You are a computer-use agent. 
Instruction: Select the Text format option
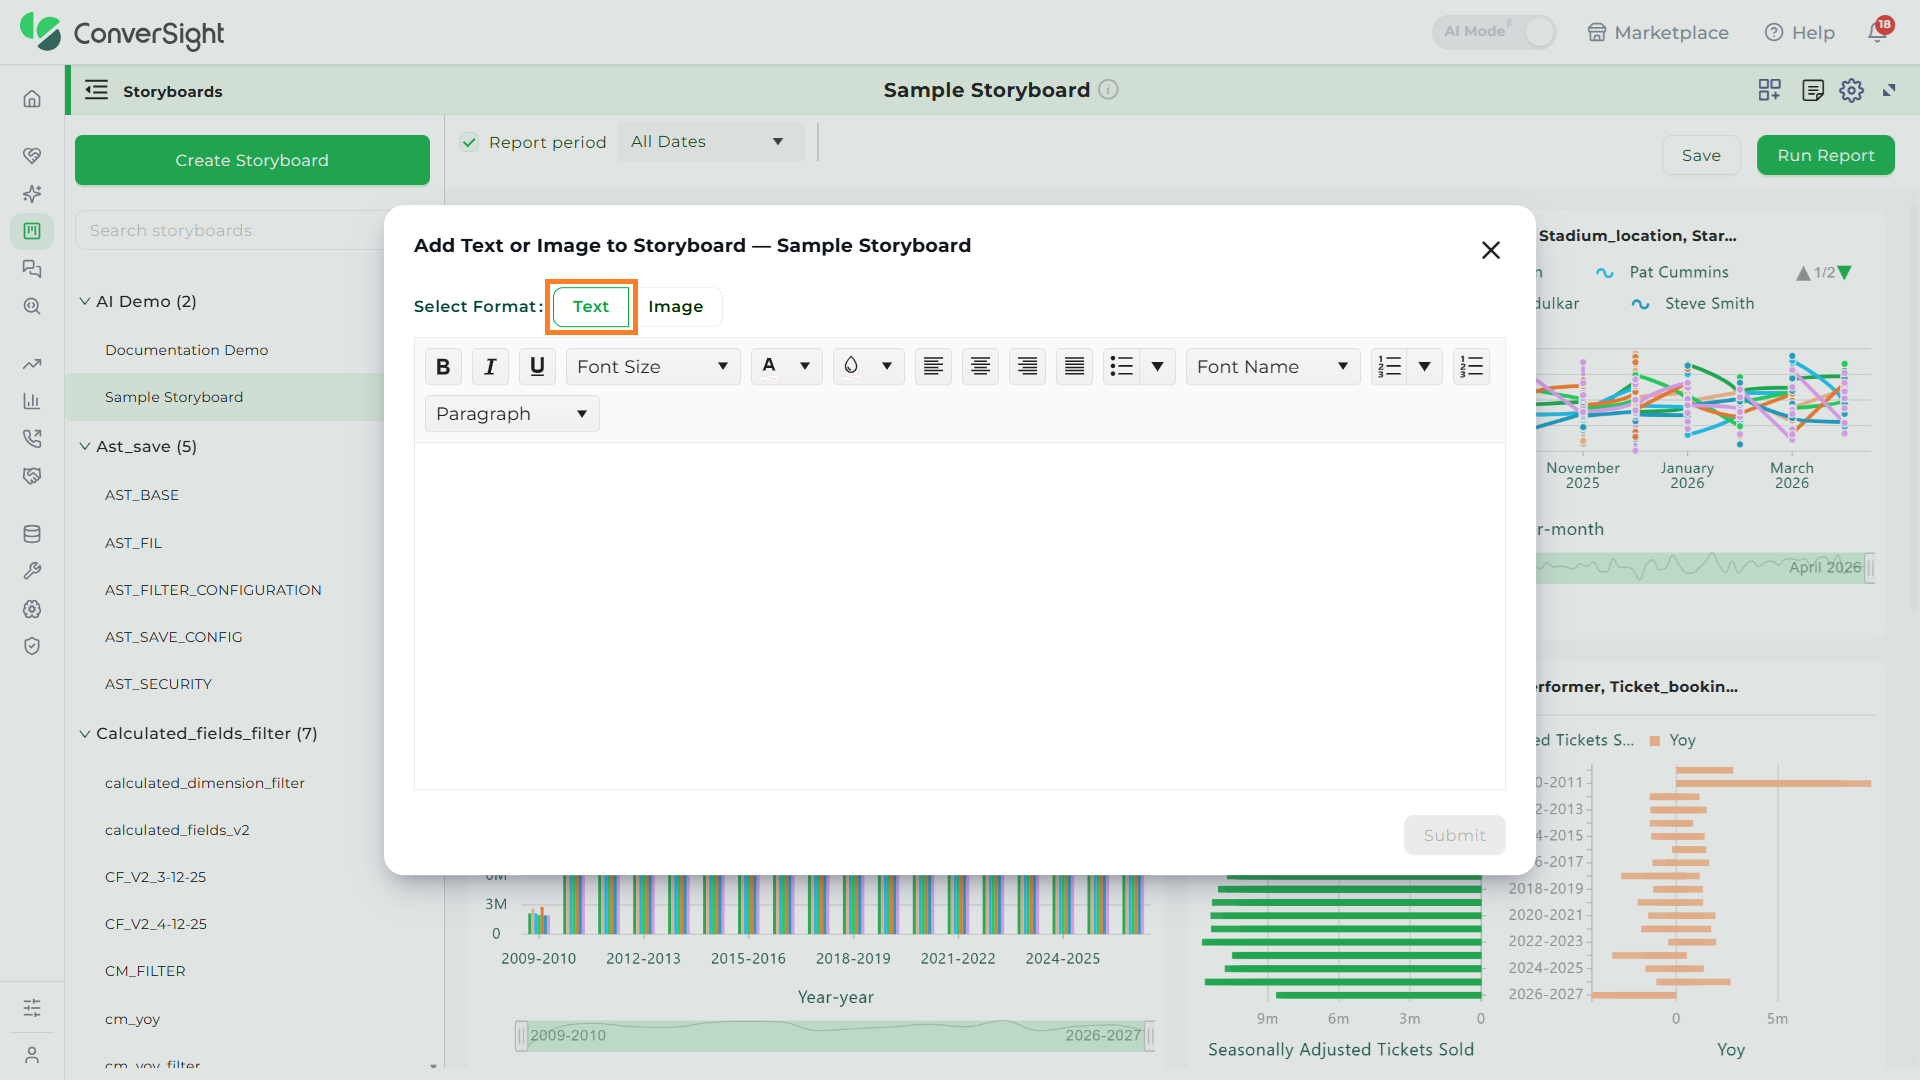coord(591,306)
